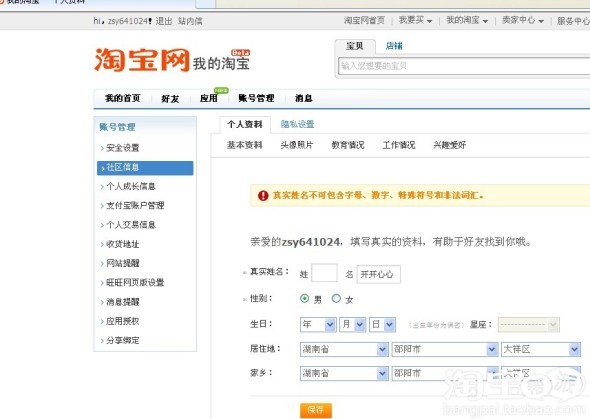The width and height of the screenshot is (590, 419).
Task: Open the 教育情况 sub-tab
Action: [x=348, y=145]
